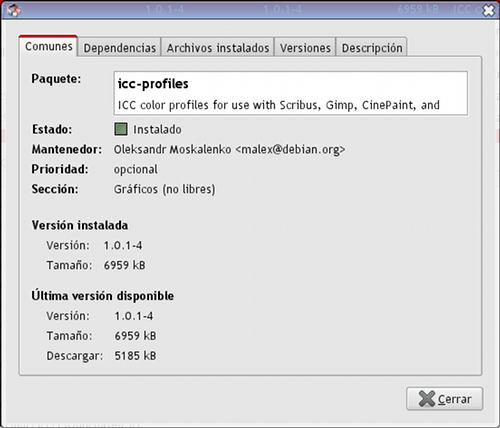Click the Synaptic icon in title bar
Viewport: 500px width, 428px height.
(x=14, y=10)
